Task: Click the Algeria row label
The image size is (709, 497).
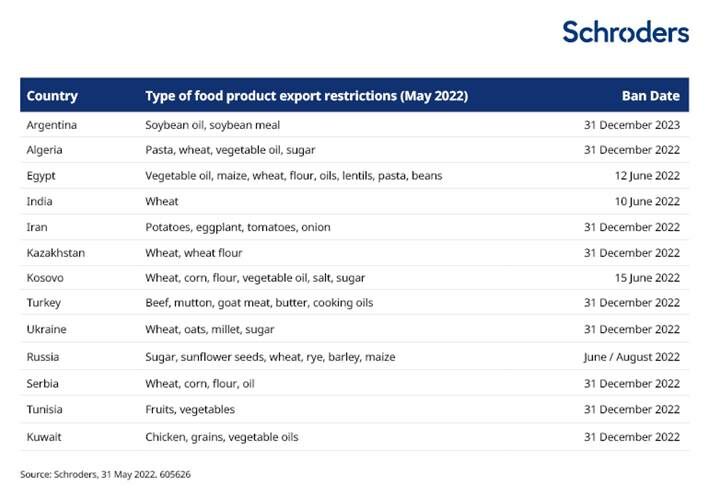Action: [x=46, y=150]
